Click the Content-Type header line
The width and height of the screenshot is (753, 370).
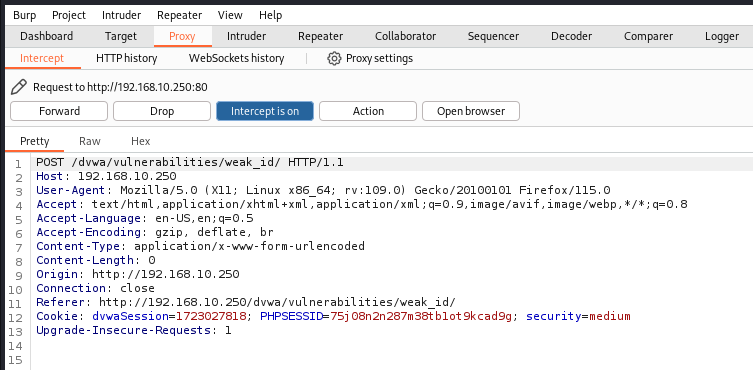point(201,246)
